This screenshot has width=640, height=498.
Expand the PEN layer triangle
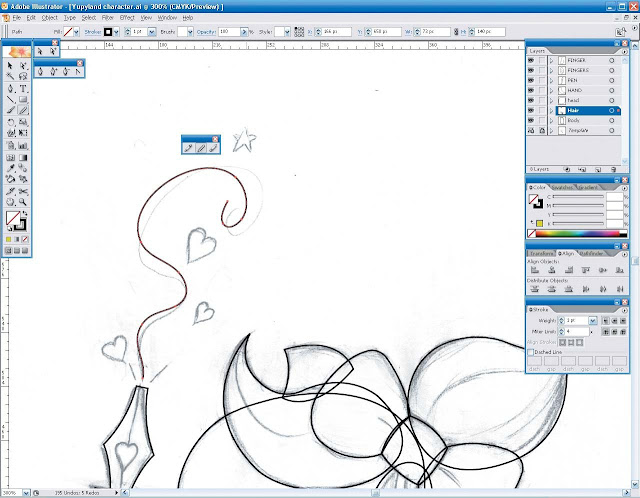point(551,80)
